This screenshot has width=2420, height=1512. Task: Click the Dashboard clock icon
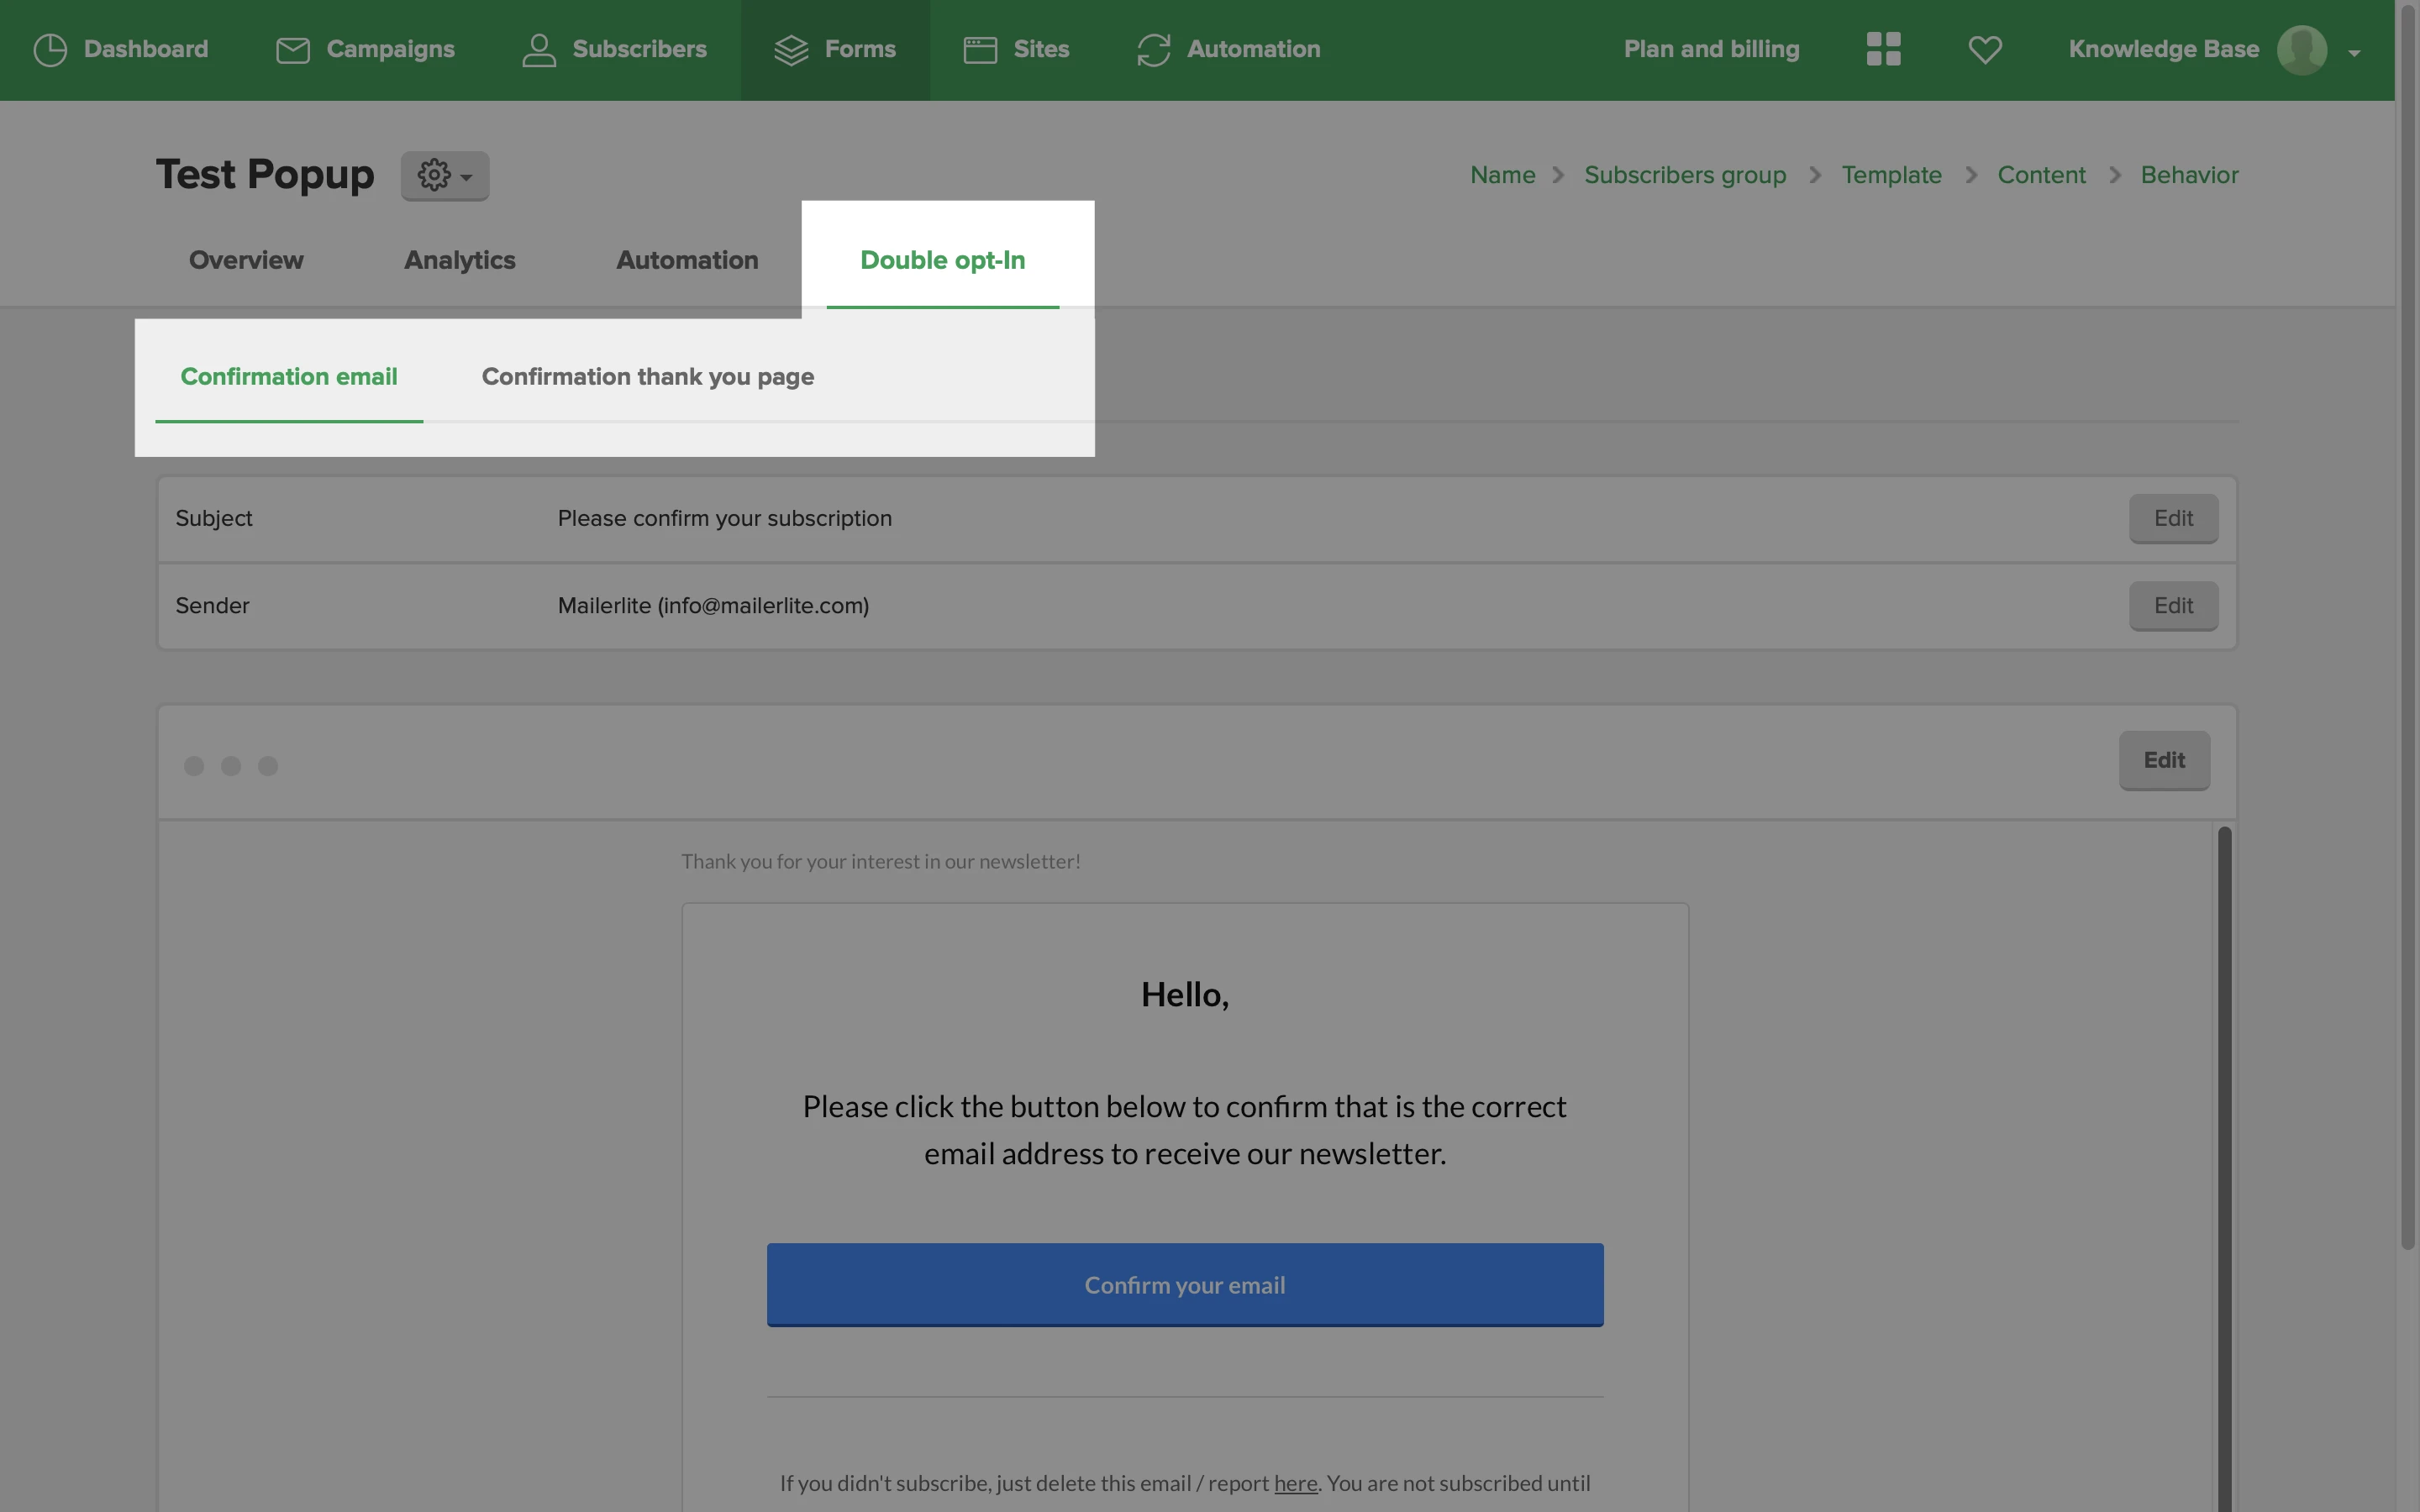pyautogui.click(x=50, y=50)
